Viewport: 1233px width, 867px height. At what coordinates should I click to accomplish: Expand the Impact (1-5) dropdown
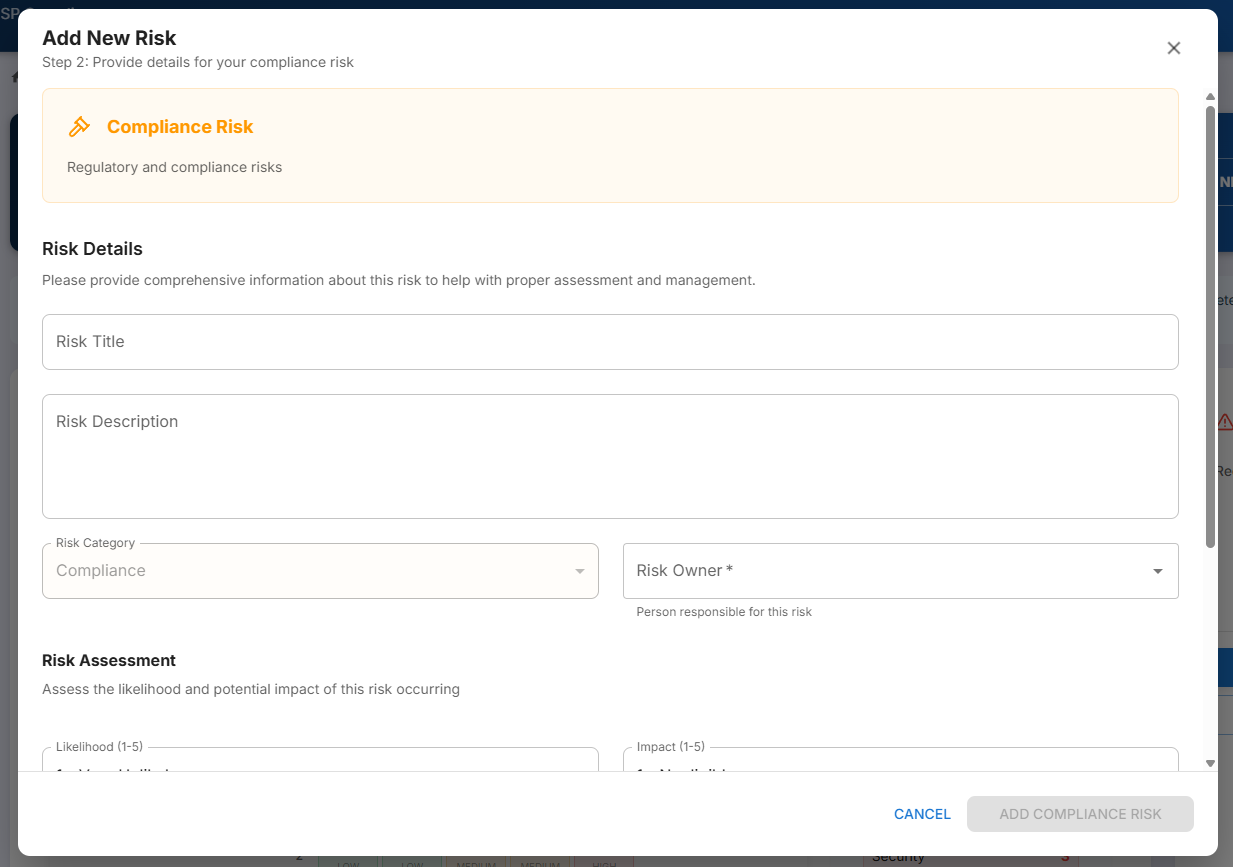900,760
